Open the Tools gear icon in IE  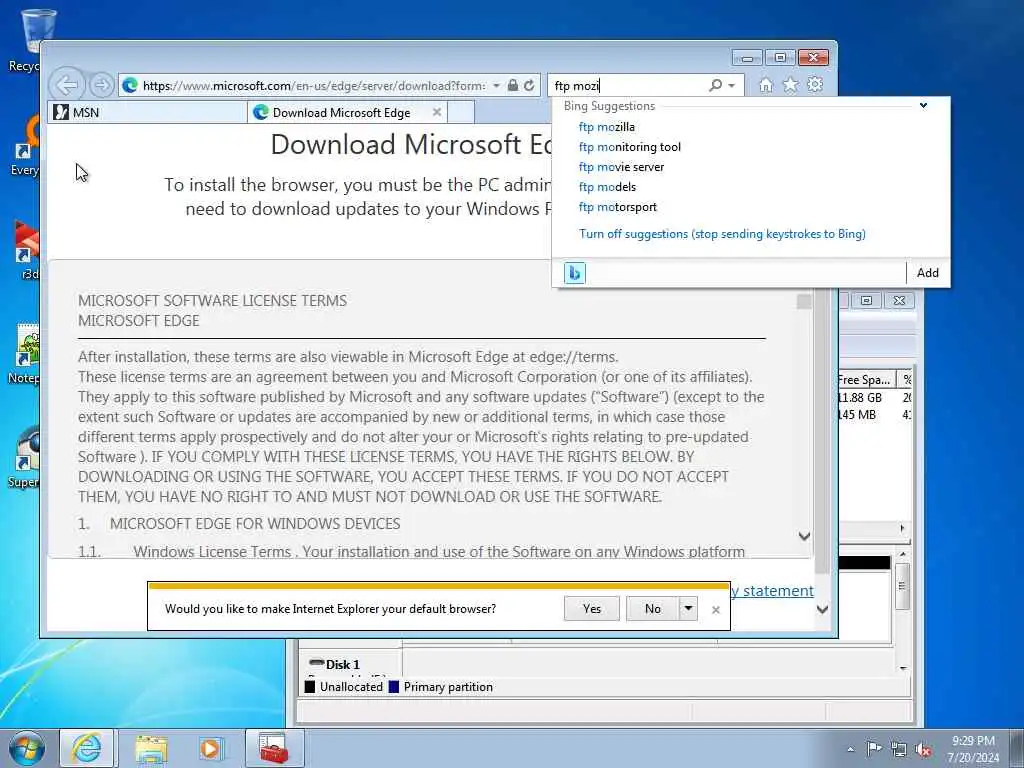point(815,84)
